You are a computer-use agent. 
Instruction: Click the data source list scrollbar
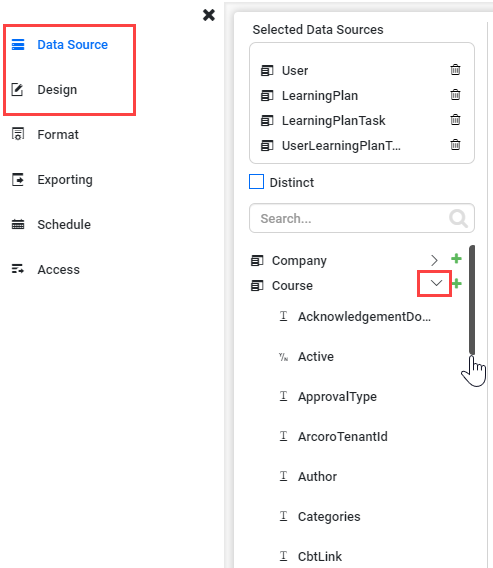click(472, 300)
